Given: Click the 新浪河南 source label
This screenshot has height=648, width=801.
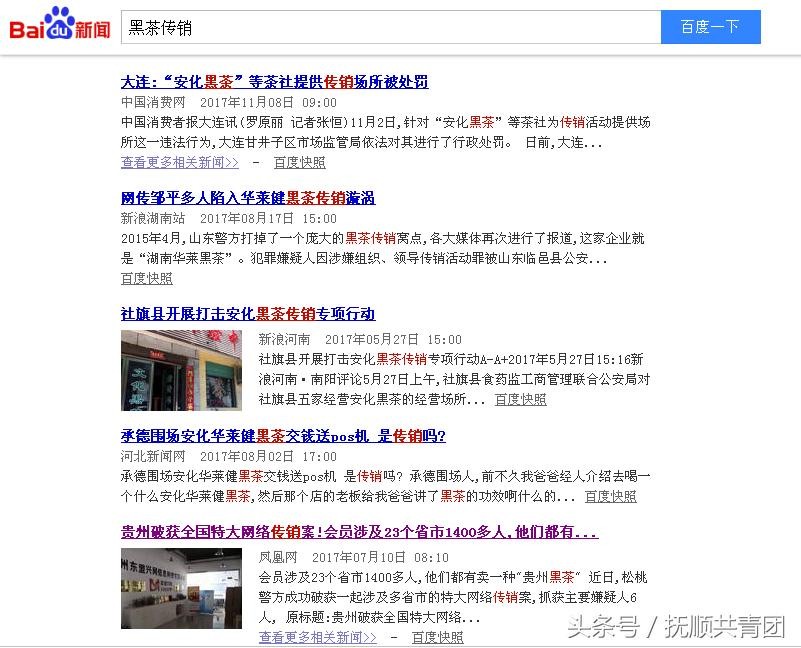Looking at the screenshot, I should point(284,339).
